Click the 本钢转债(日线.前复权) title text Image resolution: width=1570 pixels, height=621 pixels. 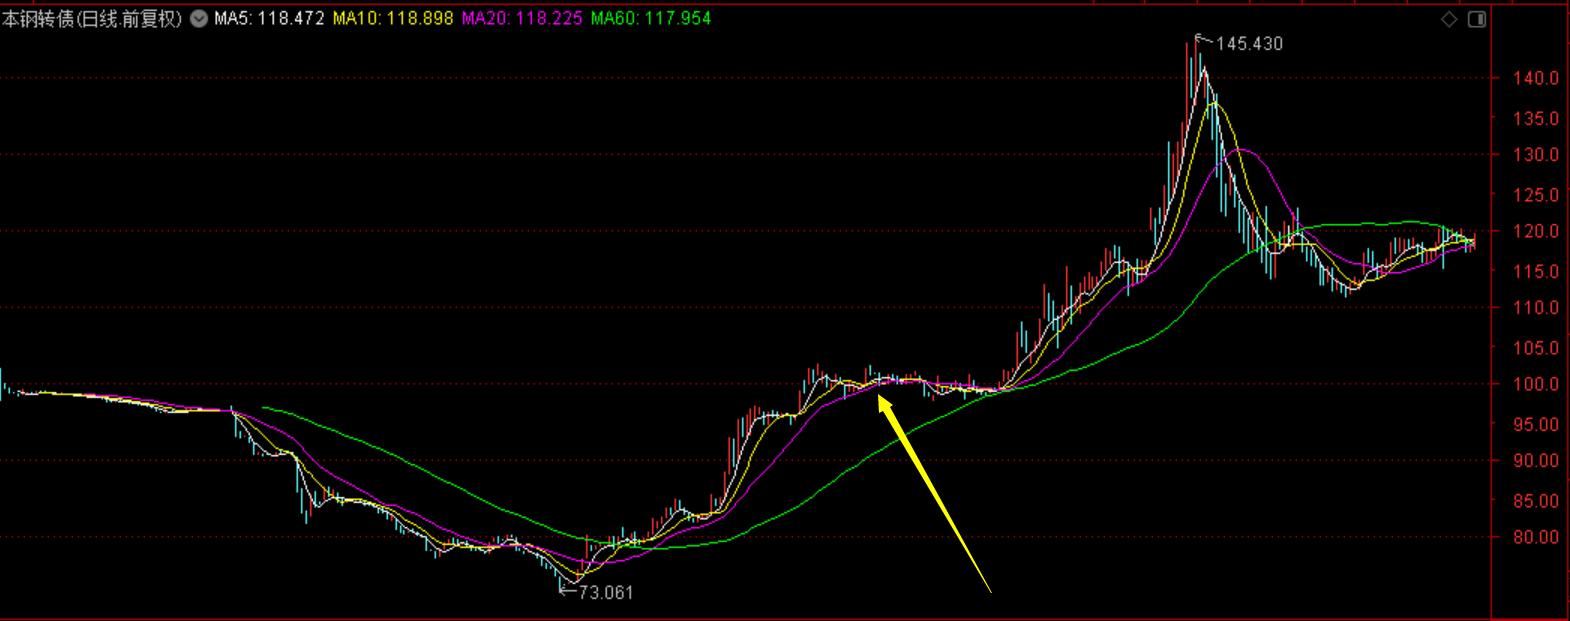[93, 18]
